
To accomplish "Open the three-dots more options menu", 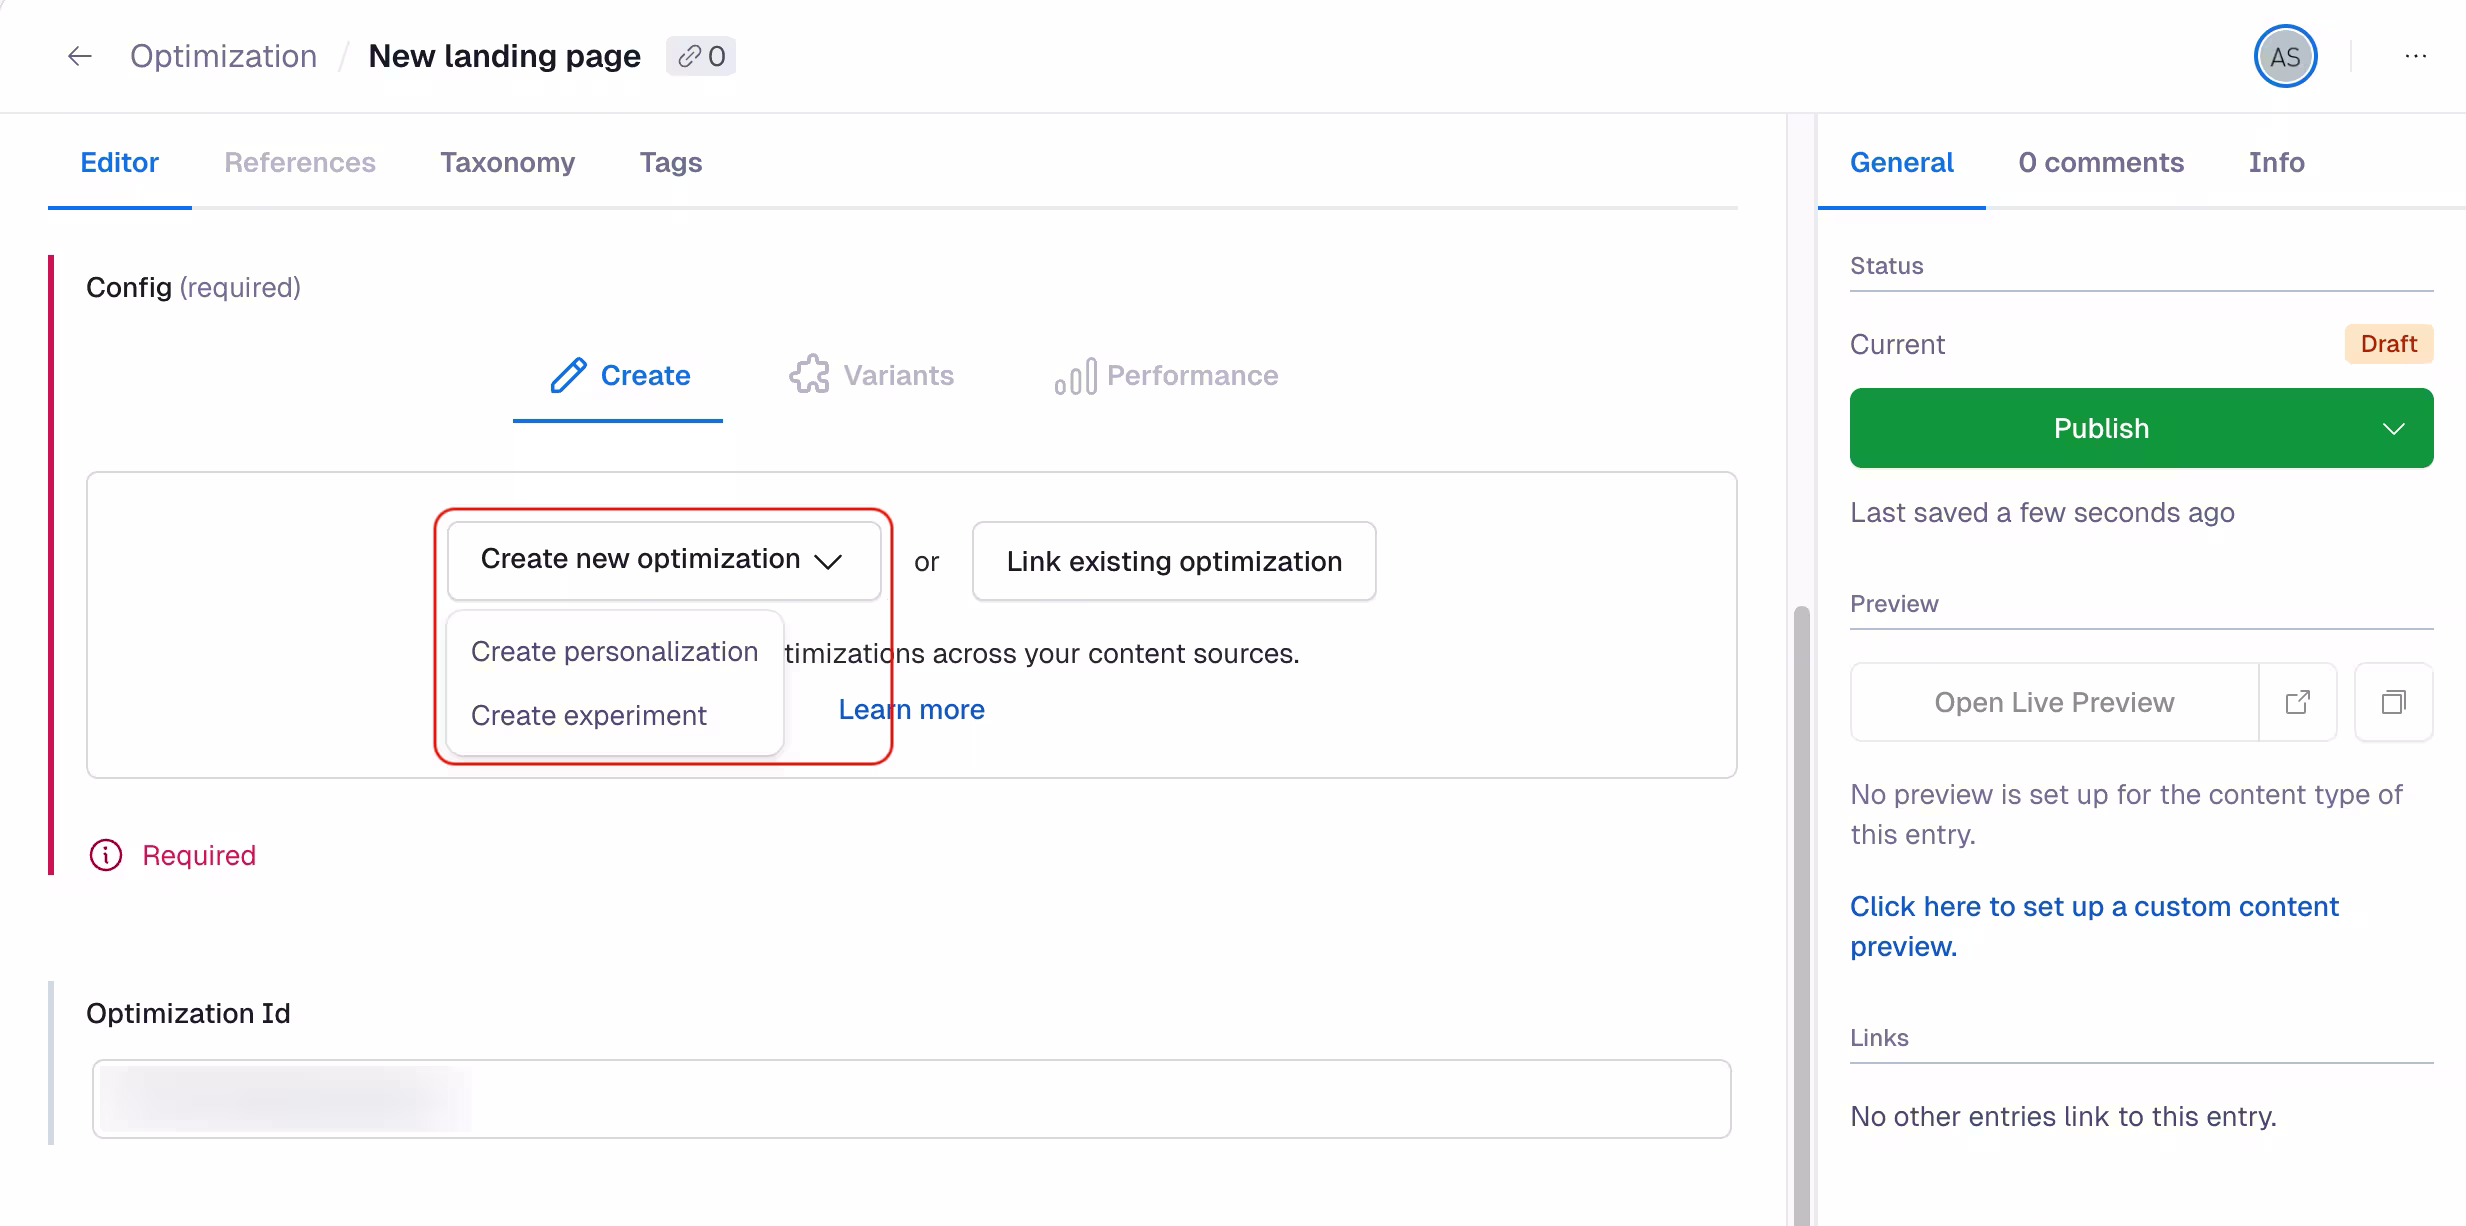I will coord(2415,56).
